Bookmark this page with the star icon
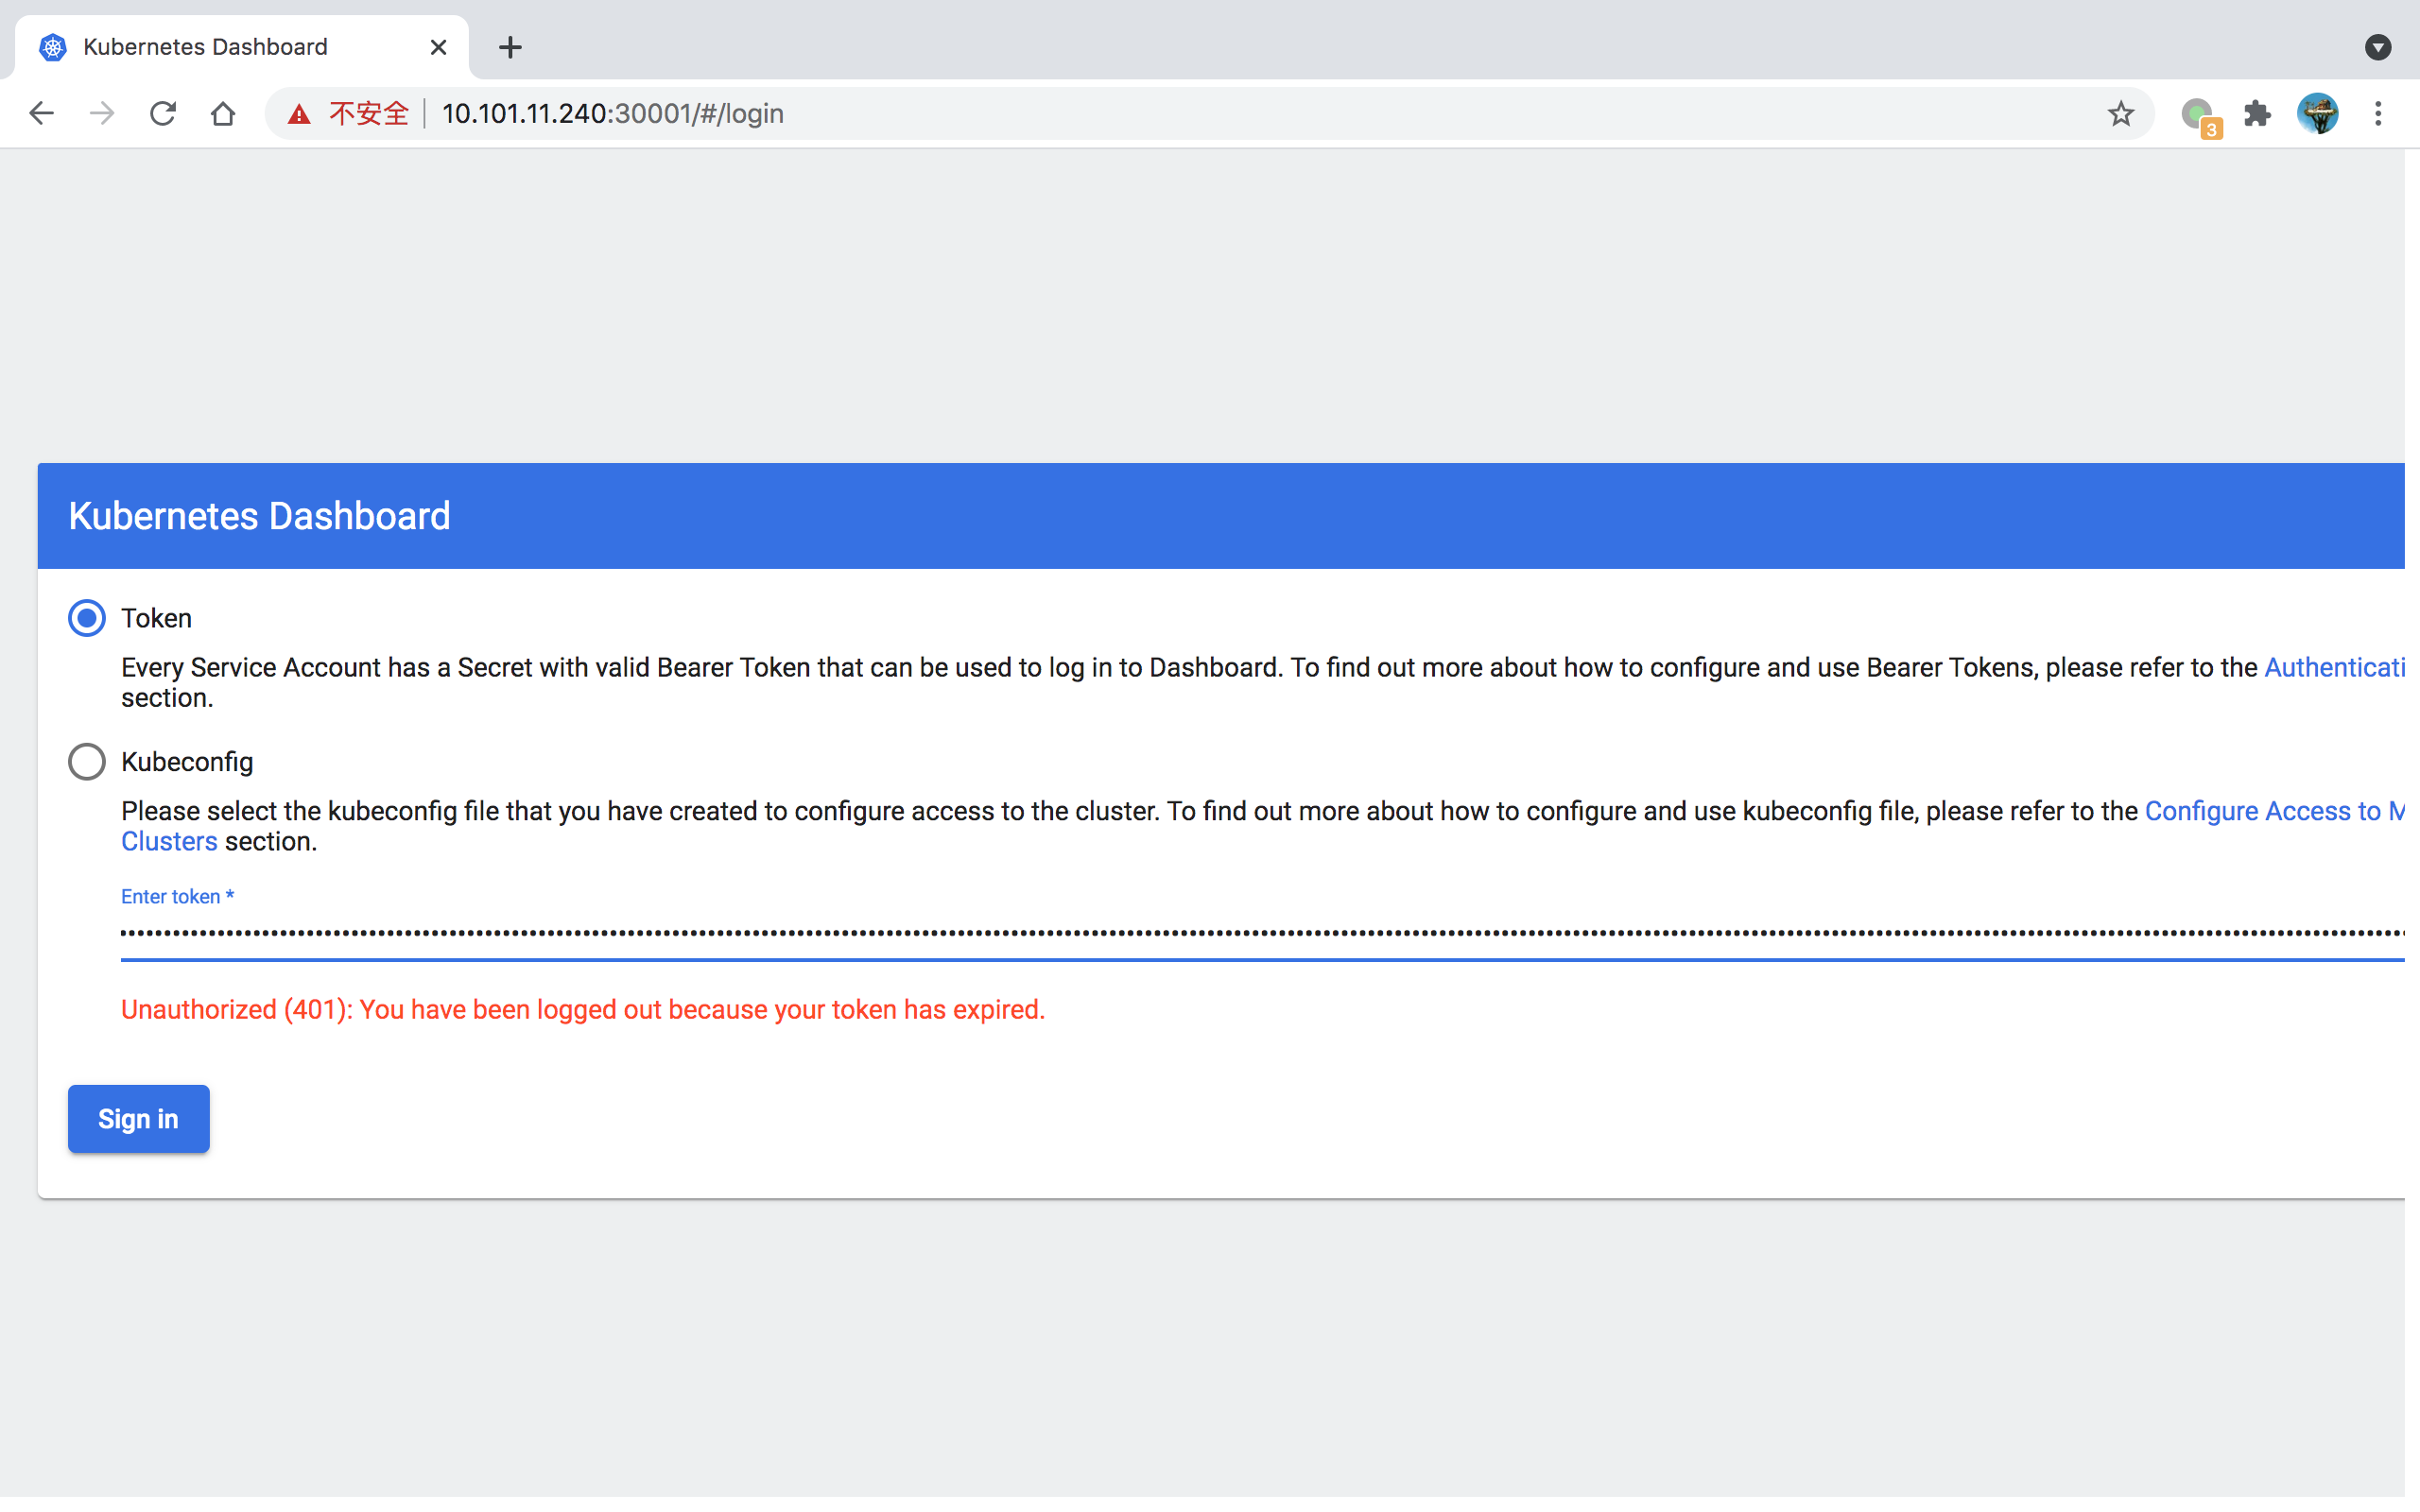The height and width of the screenshot is (1512, 2420). click(x=2120, y=114)
